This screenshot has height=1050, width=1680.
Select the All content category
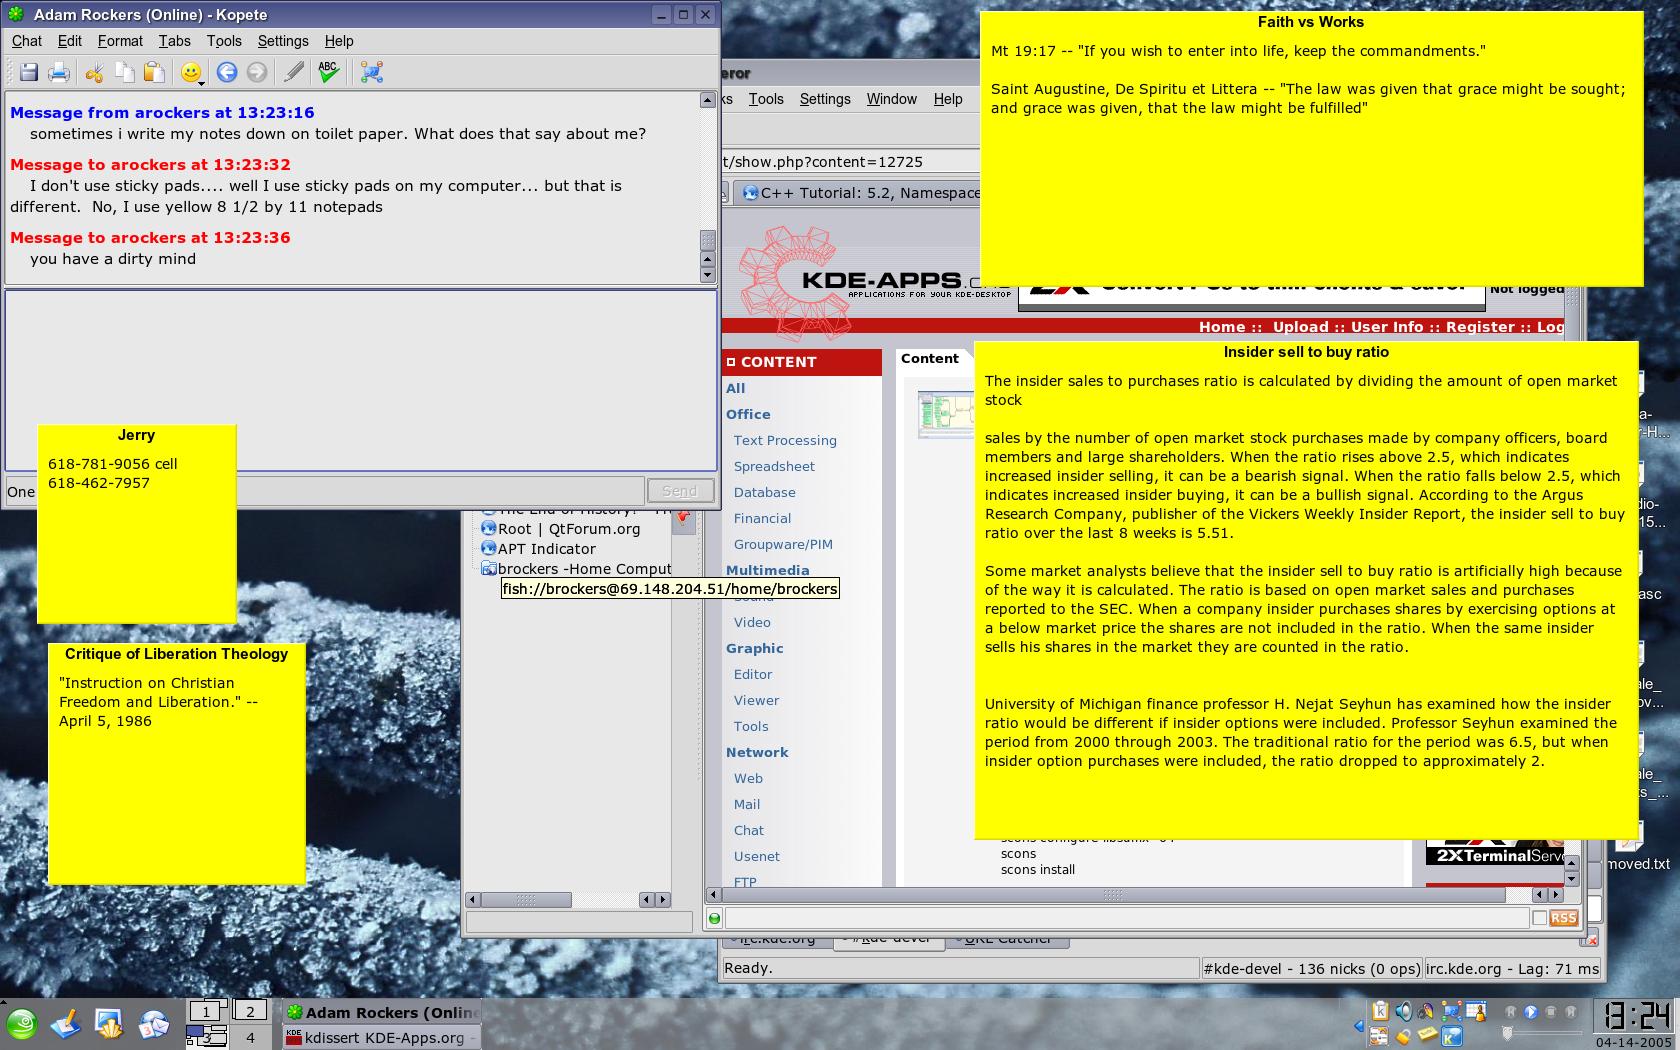pos(735,388)
